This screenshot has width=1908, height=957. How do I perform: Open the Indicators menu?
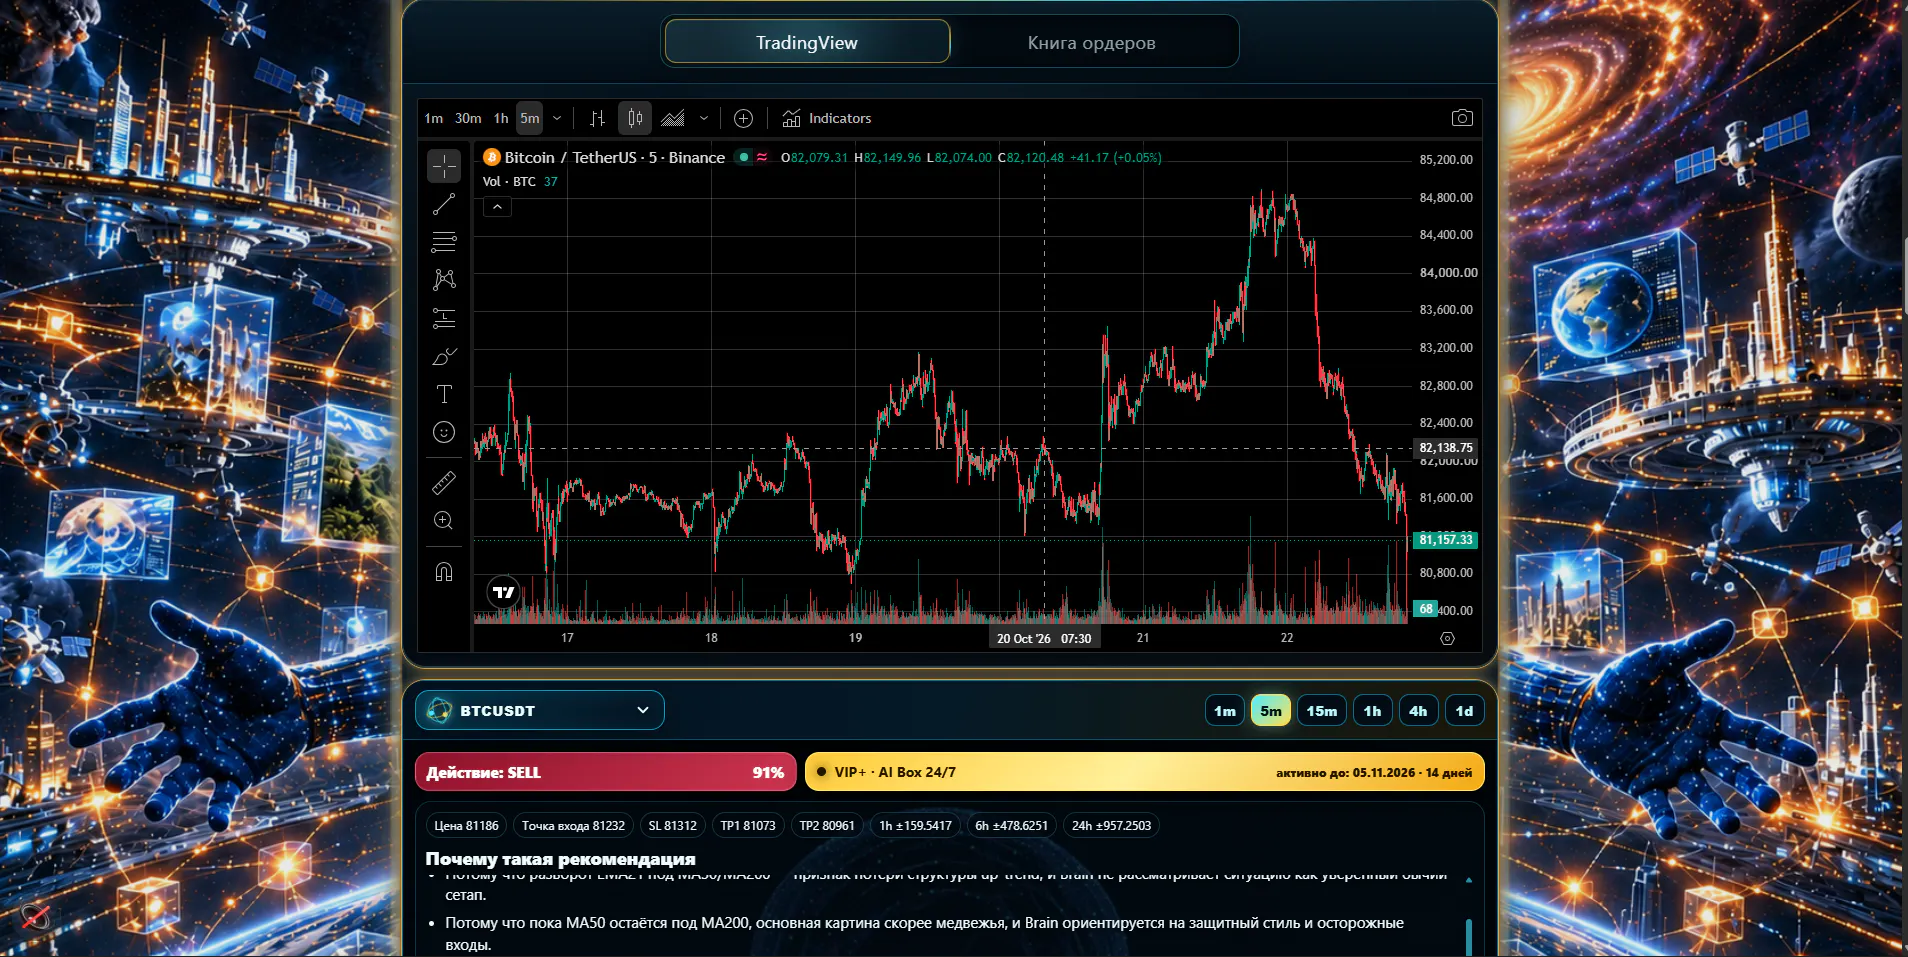point(826,118)
